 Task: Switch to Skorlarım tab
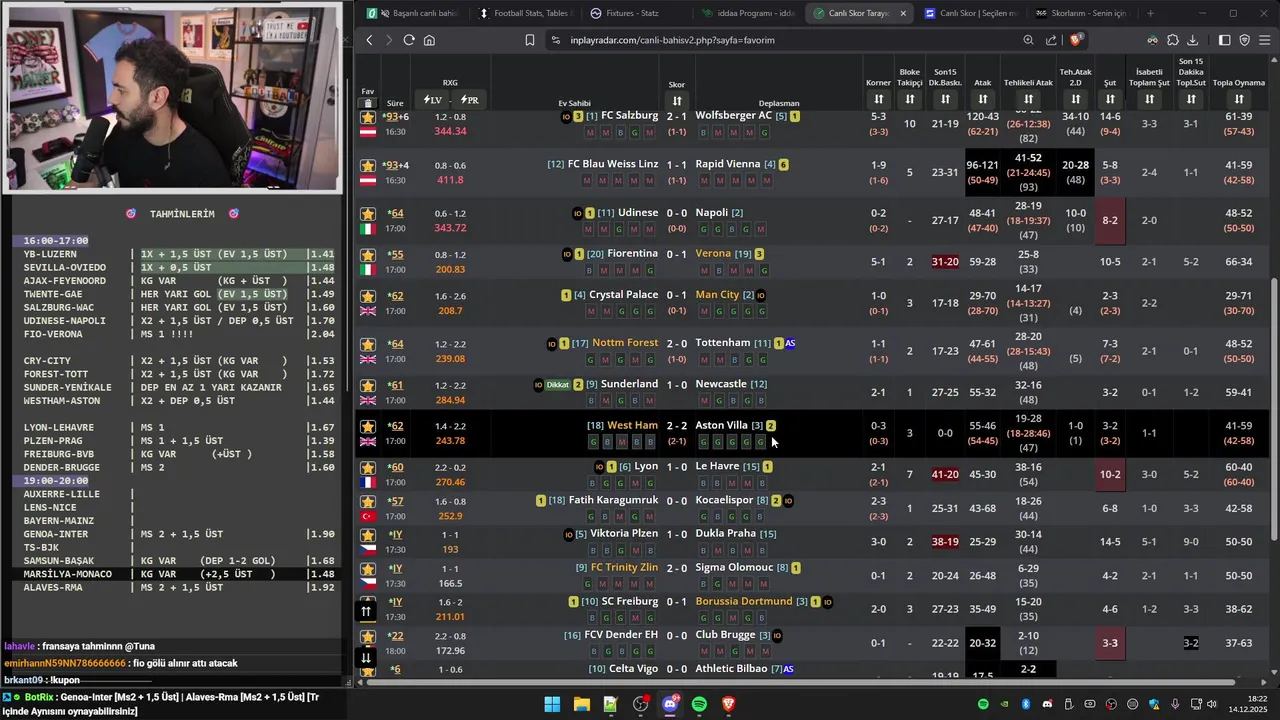1082,13
